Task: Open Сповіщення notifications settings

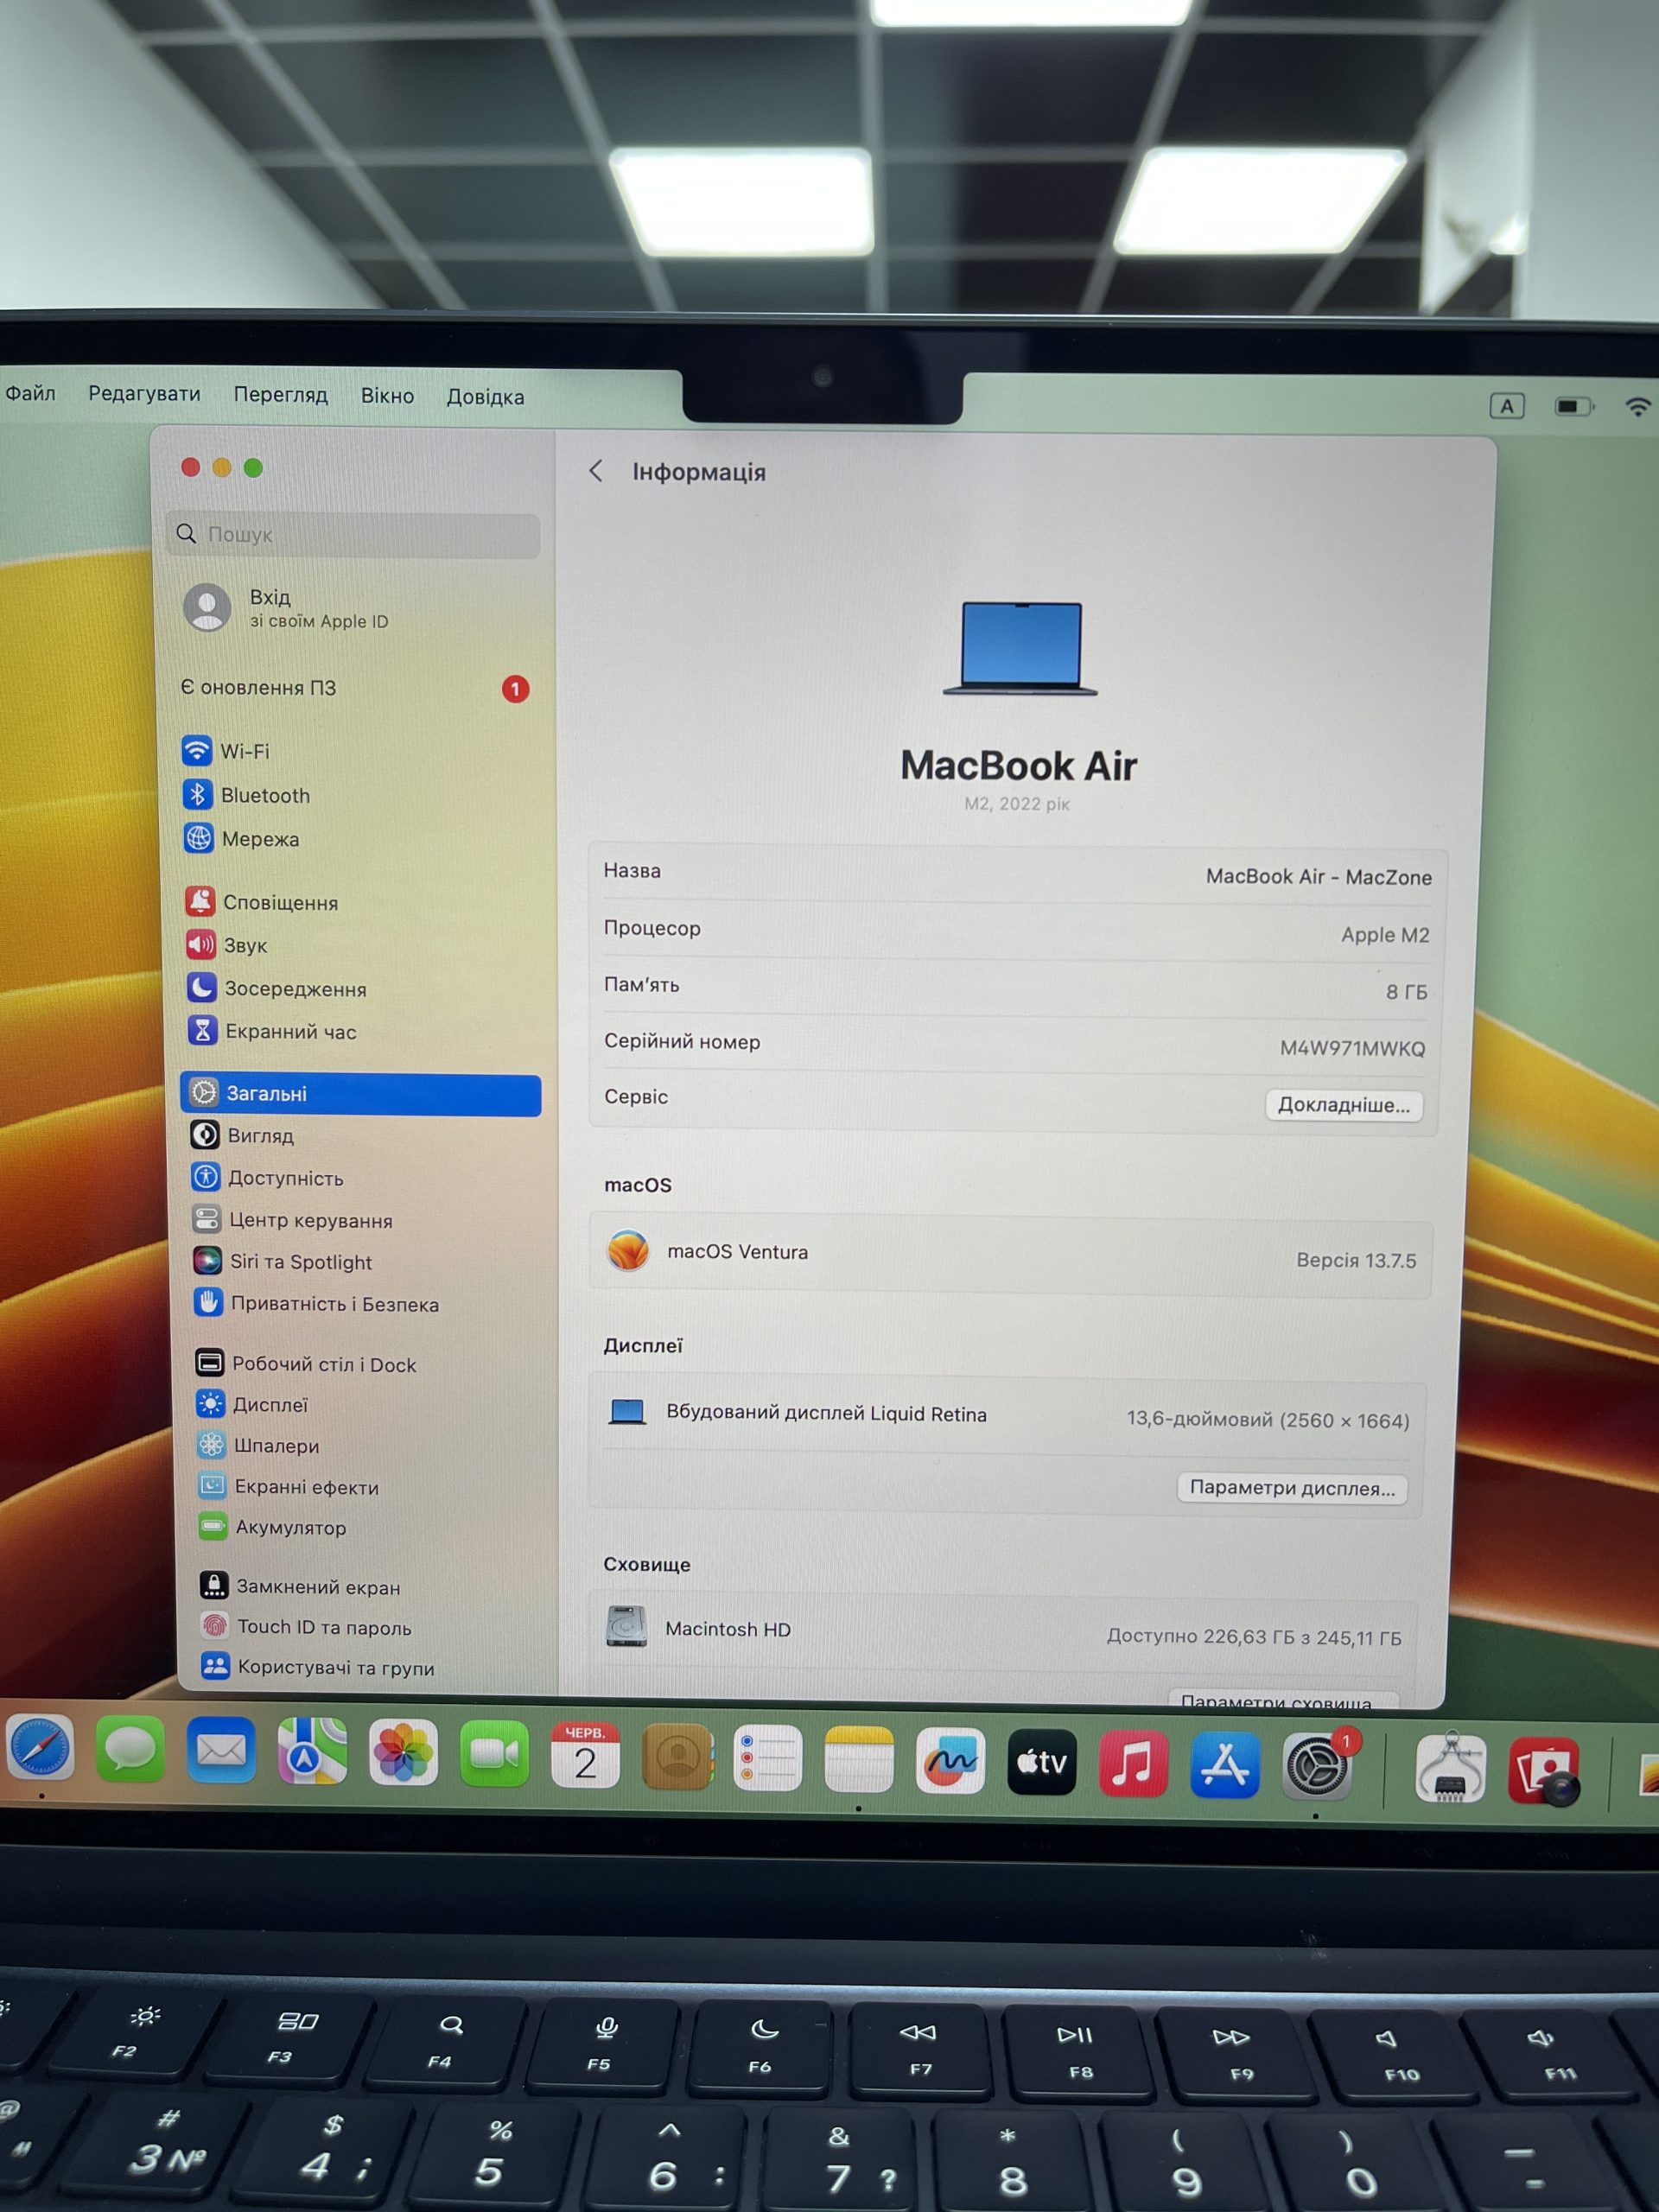Action: [x=262, y=902]
